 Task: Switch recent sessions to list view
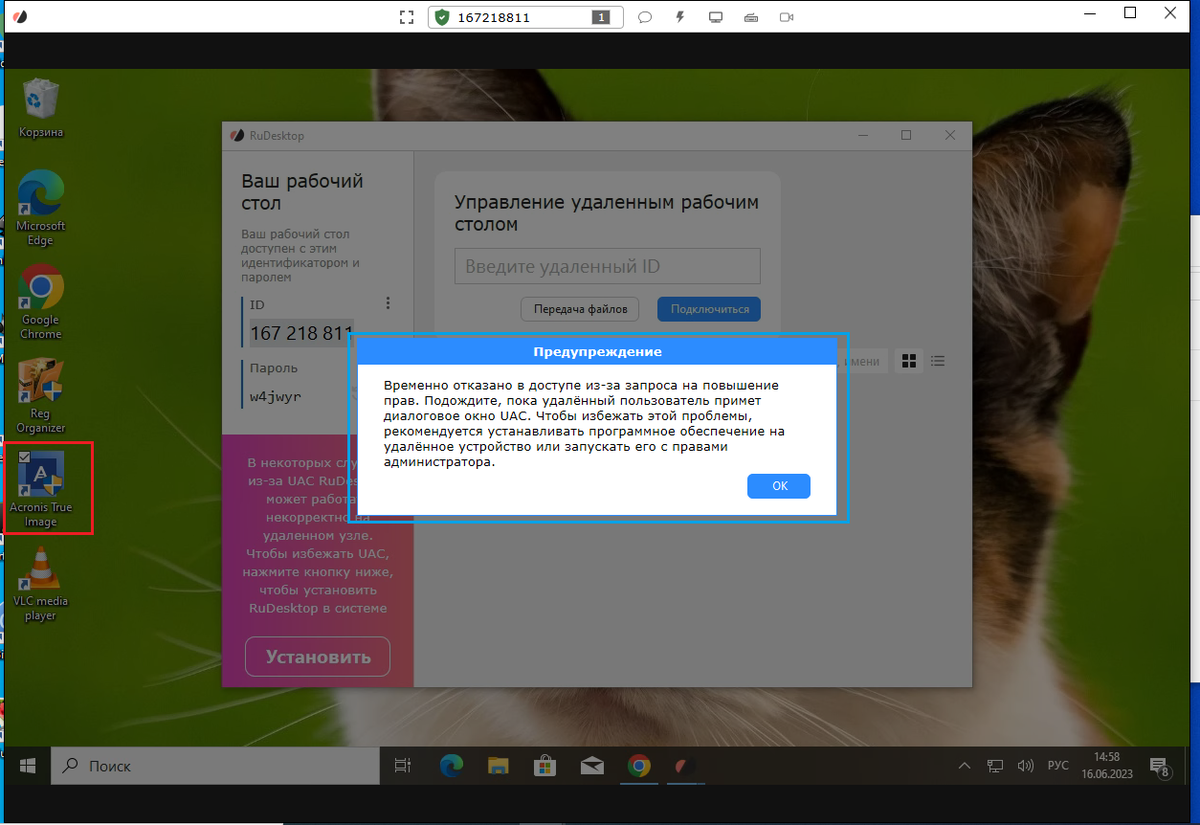click(937, 361)
